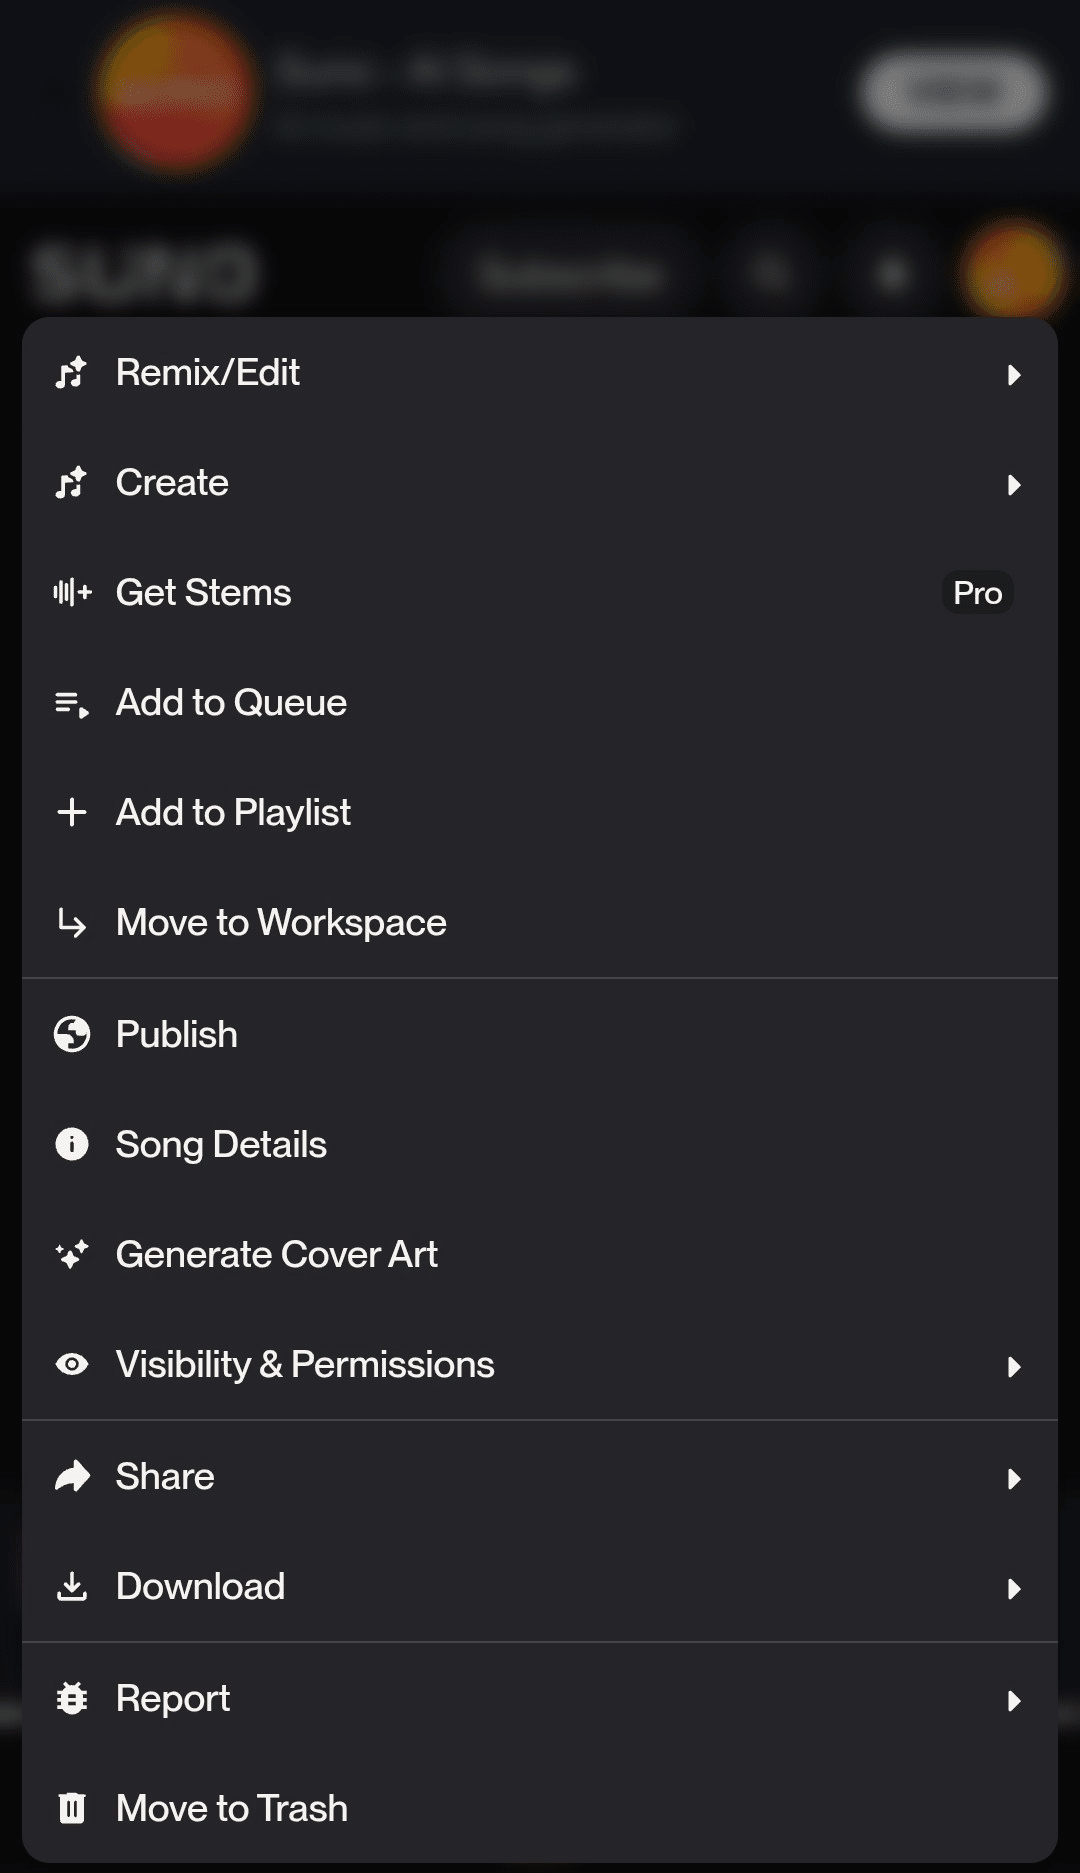Click the Get Stems waveform icon

(72, 593)
